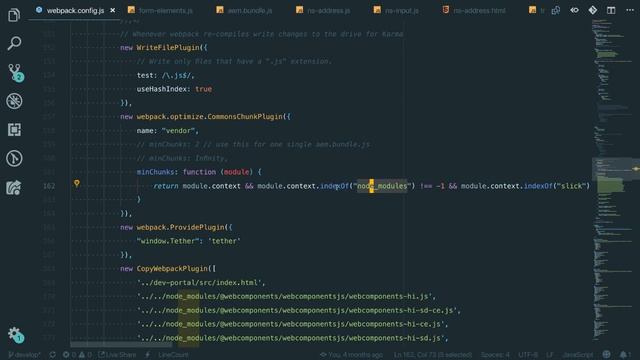Click 'webpack.ProvidePlugin' in the code
Viewport: 640px width, 360px height.
(x=180, y=227)
